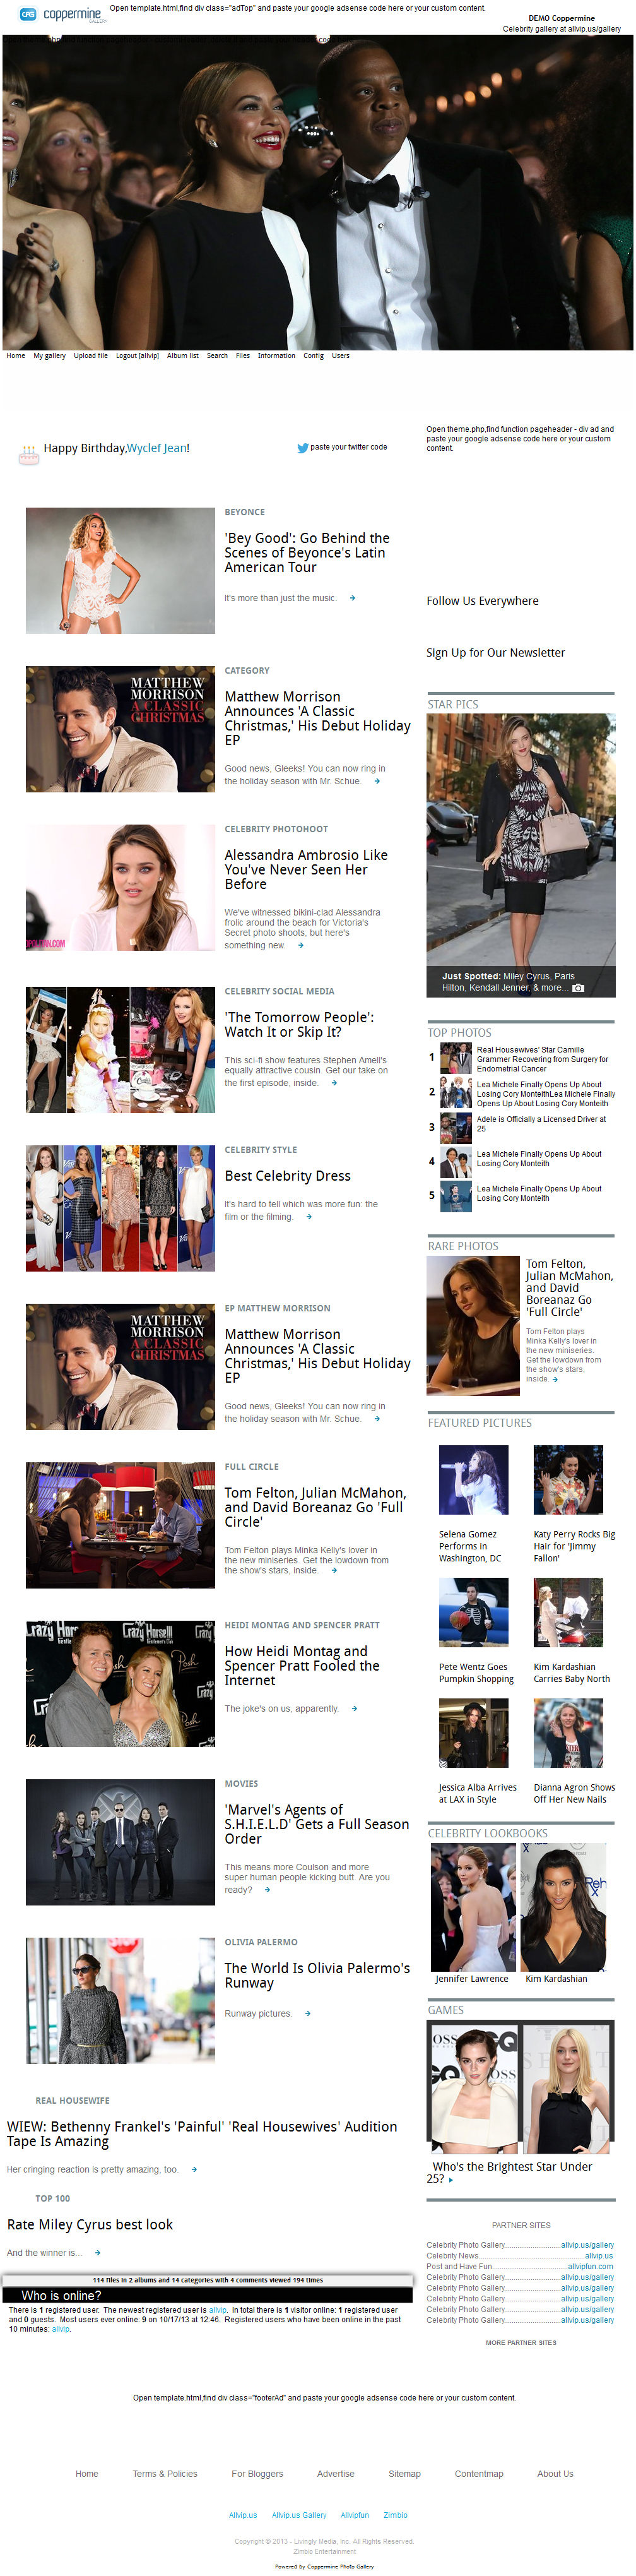Click the birthday cake icon
636x2576 pixels.
[28, 454]
